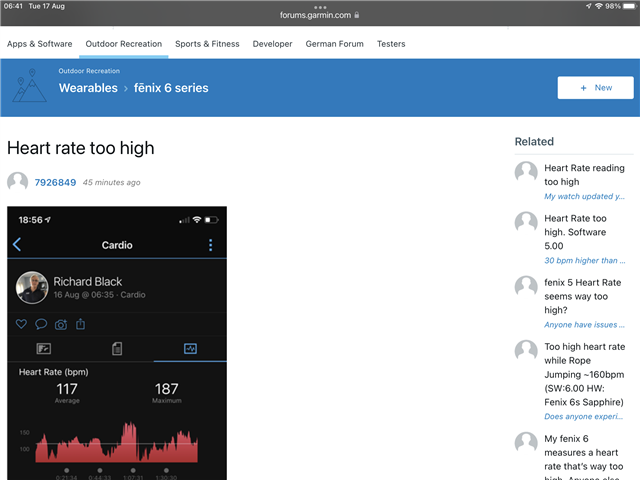Viewport: 640px width, 480px height.
Task: Click the '16 Aug @ 06:35 - Cardio' text
Action: pyautogui.click(x=99, y=295)
